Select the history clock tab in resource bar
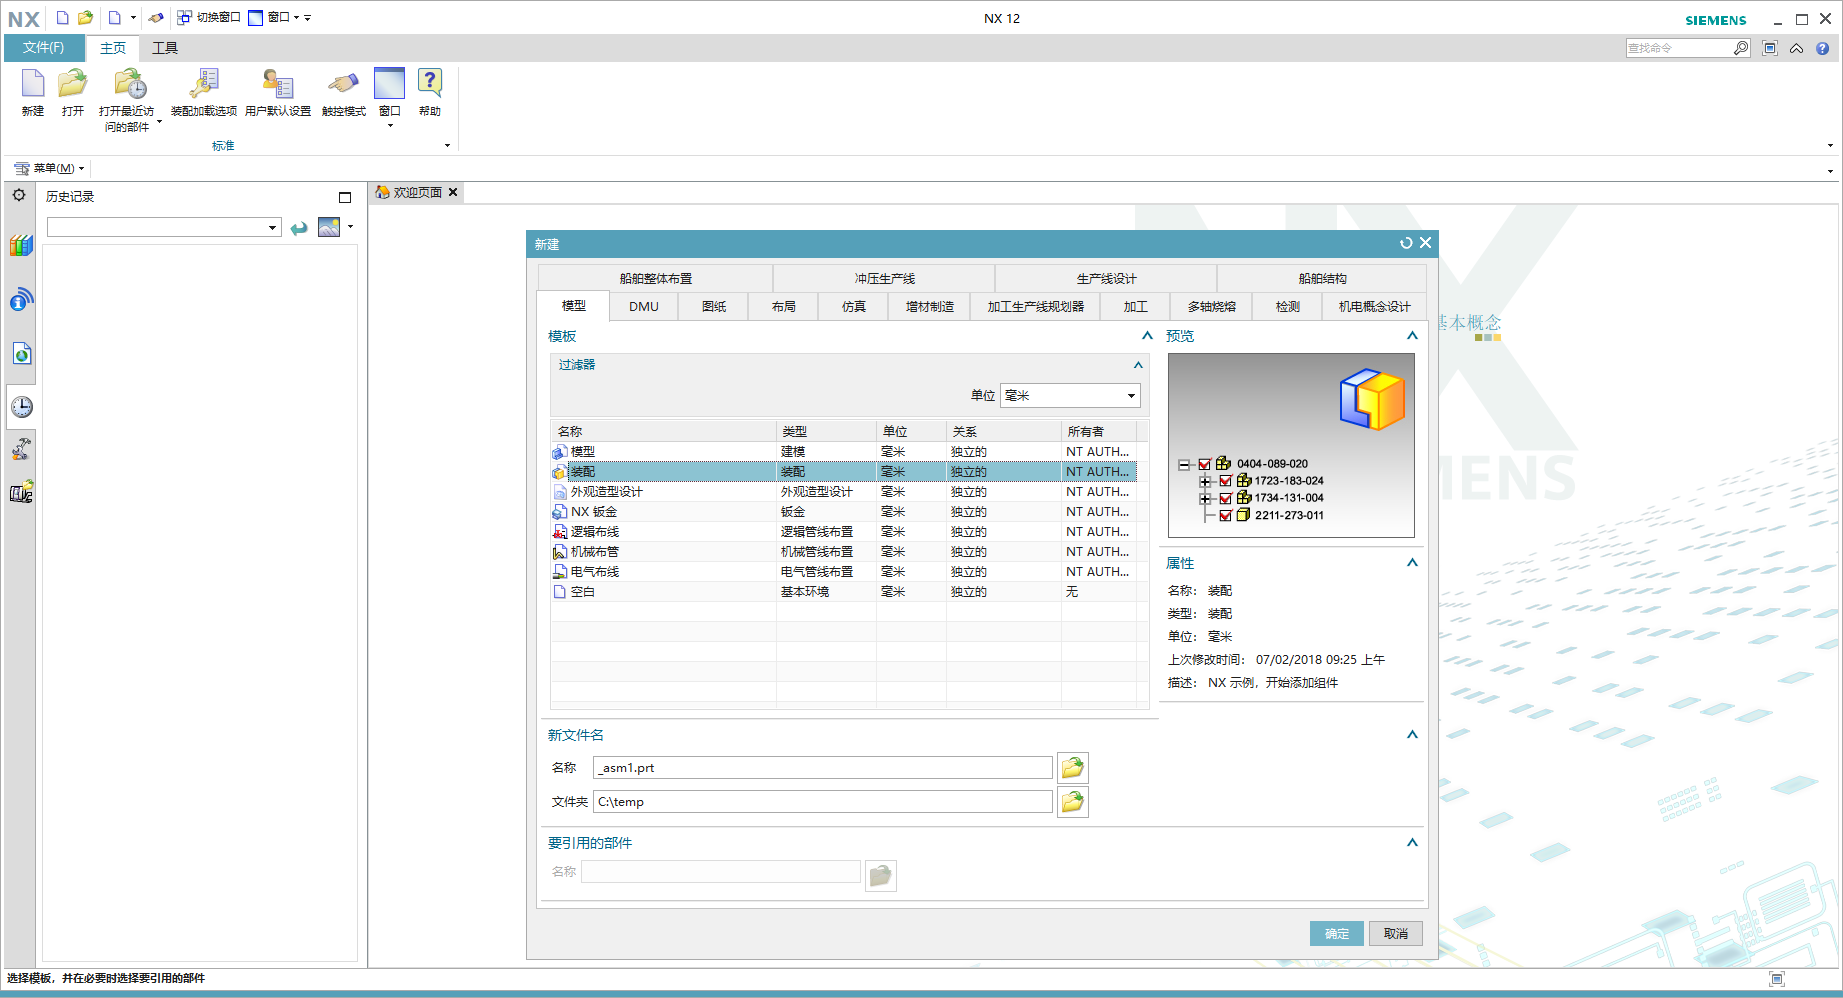This screenshot has width=1843, height=998. click(21, 406)
